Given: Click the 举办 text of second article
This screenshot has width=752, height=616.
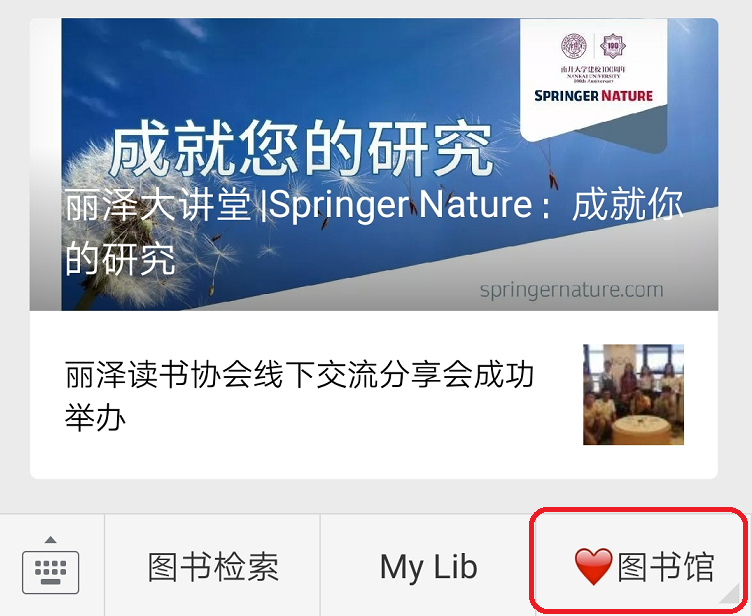Looking at the screenshot, I should 95,417.
